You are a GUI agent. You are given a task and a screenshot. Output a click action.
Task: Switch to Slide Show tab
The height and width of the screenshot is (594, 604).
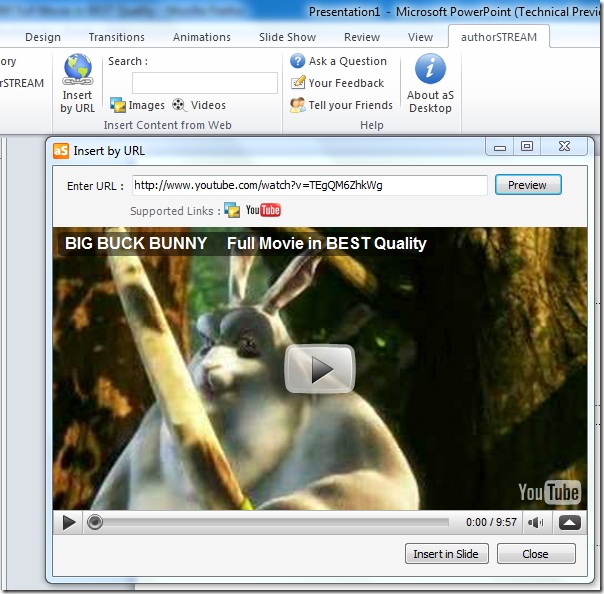point(287,37)
